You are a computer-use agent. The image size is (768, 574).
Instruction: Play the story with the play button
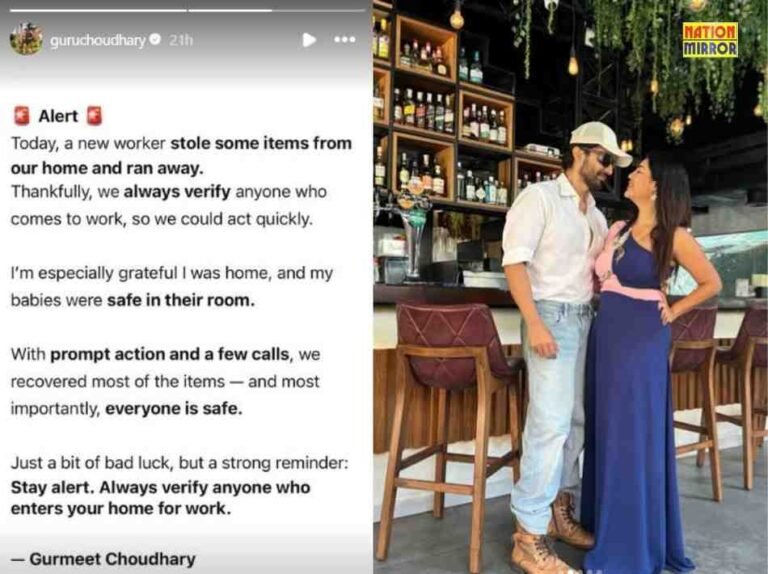pos(309,40)
